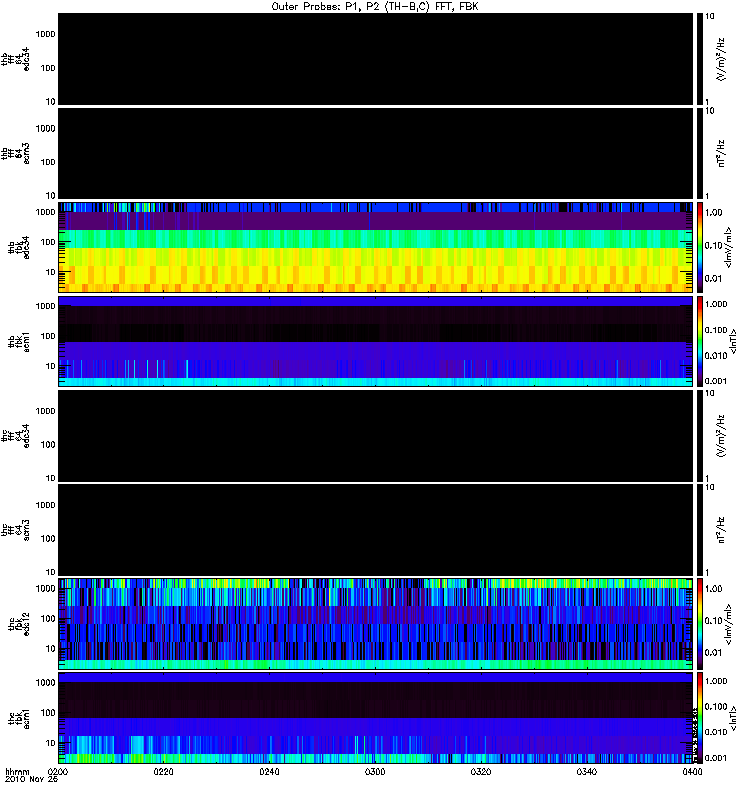Click the '(V/m)²/Hz' unit label of the thc fff edc34 panel
The width and height of the screenshot is (750, 800).
[x=721, y=436]
